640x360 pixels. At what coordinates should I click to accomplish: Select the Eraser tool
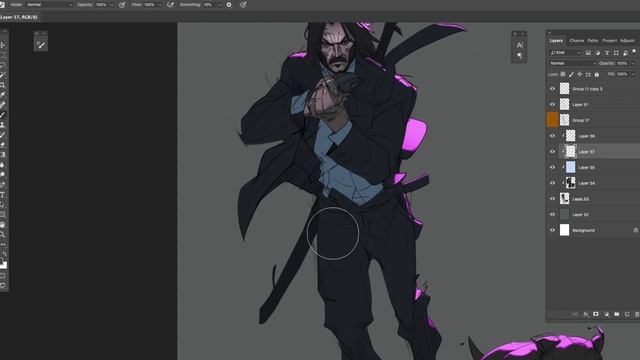tap(2, 144)
